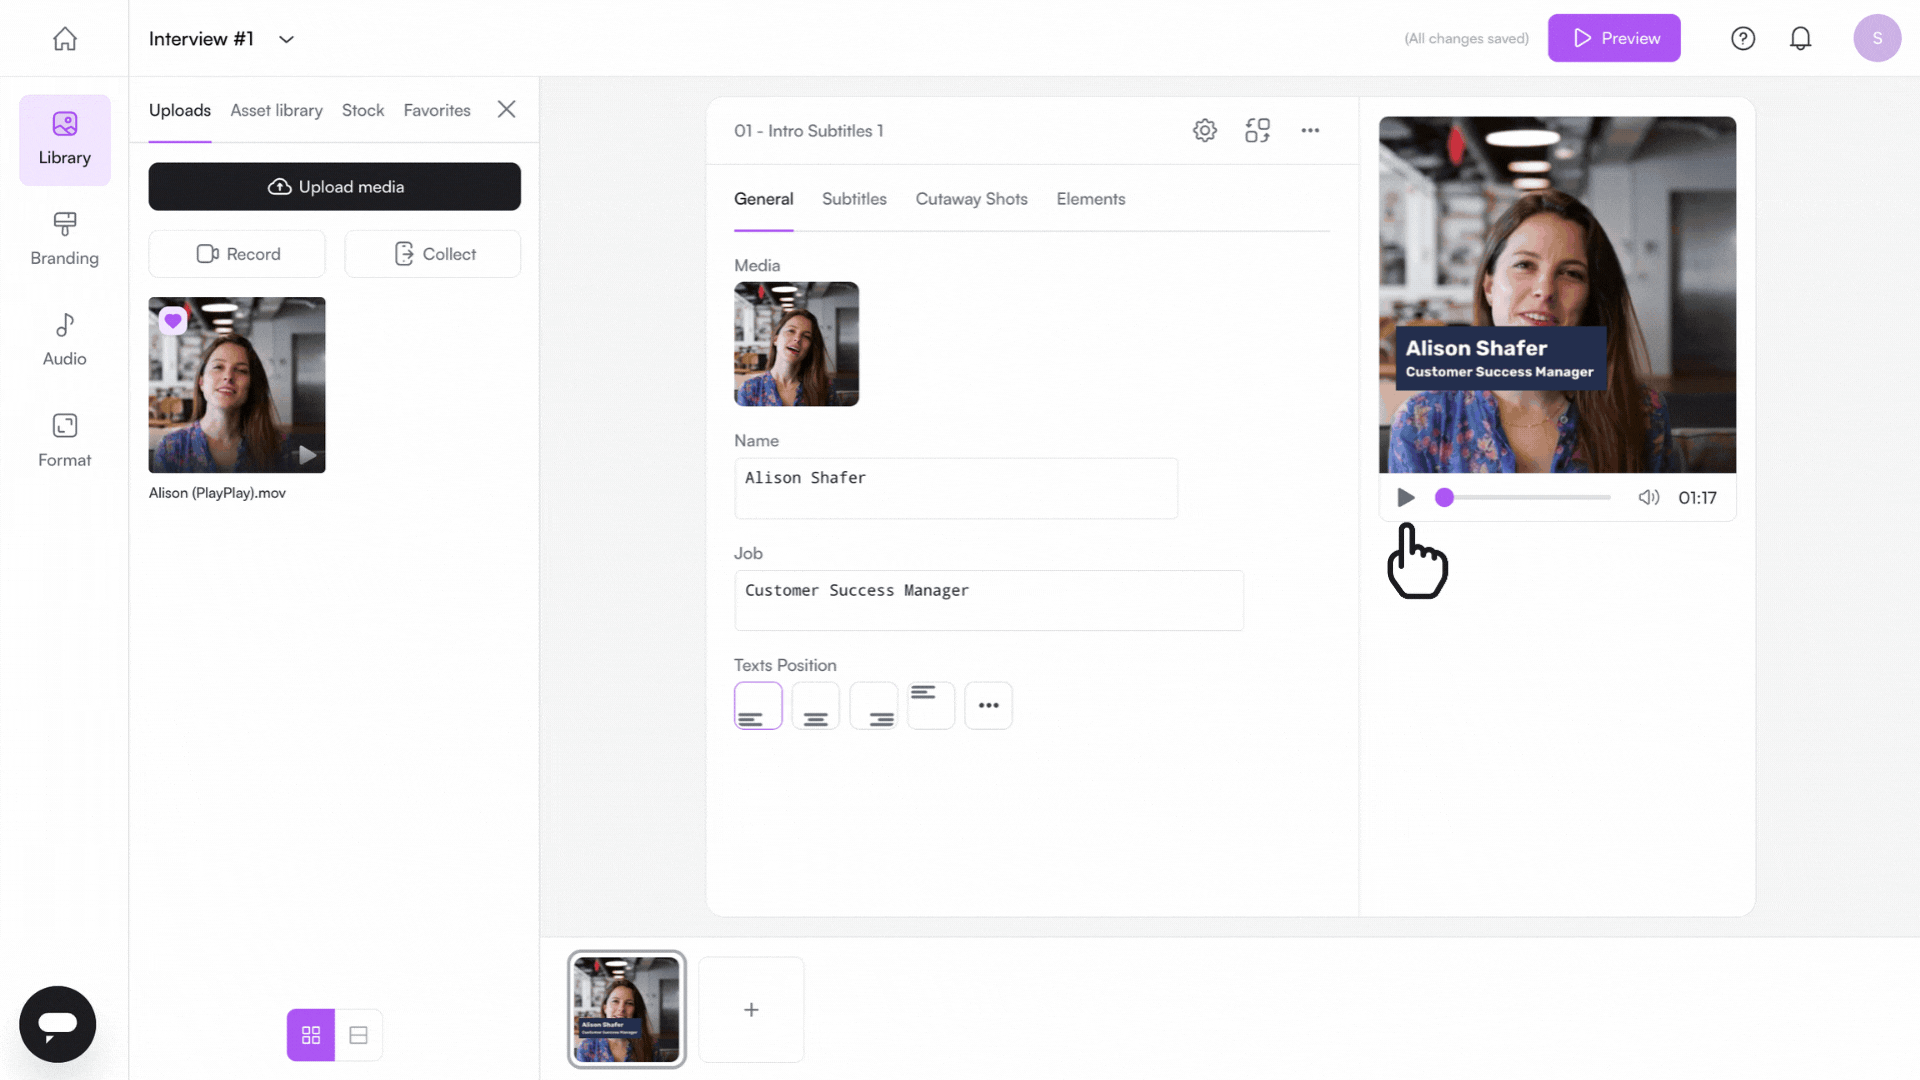Show more text position options
1920x1080 pixels.
989,706
